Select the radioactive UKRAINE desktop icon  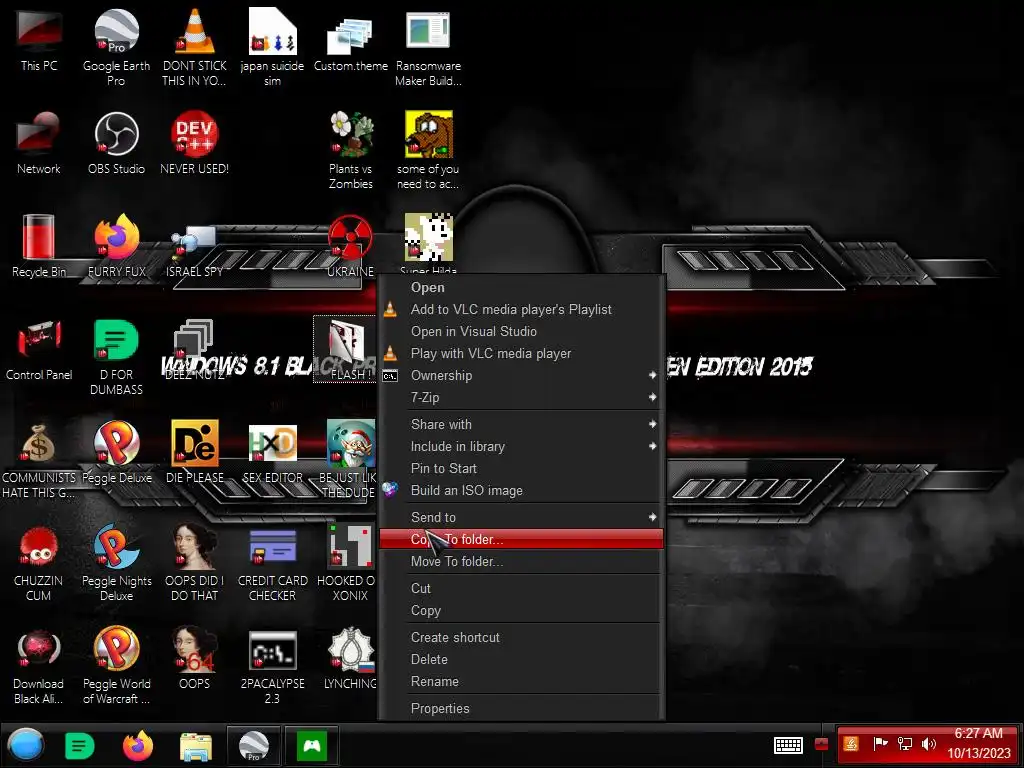coord(351,246)
